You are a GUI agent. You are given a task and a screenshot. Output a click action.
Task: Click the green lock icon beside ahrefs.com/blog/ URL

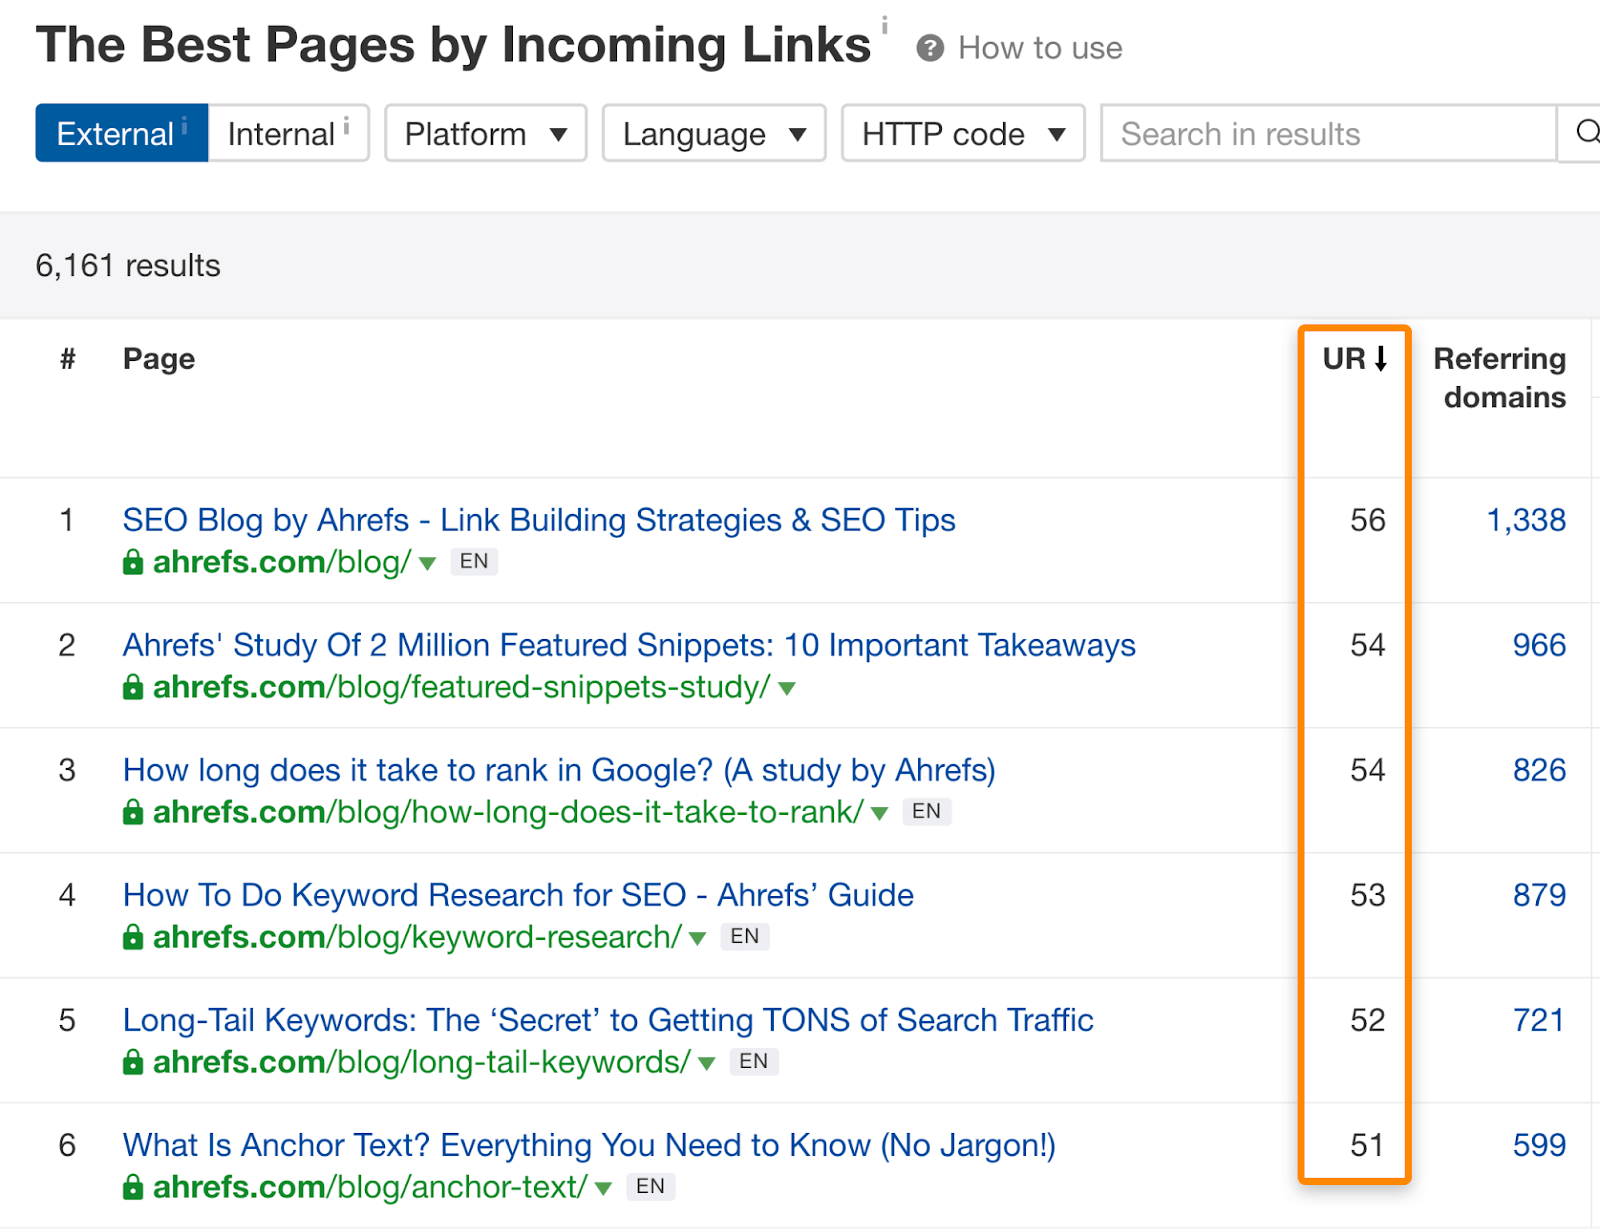coord(132,562)
